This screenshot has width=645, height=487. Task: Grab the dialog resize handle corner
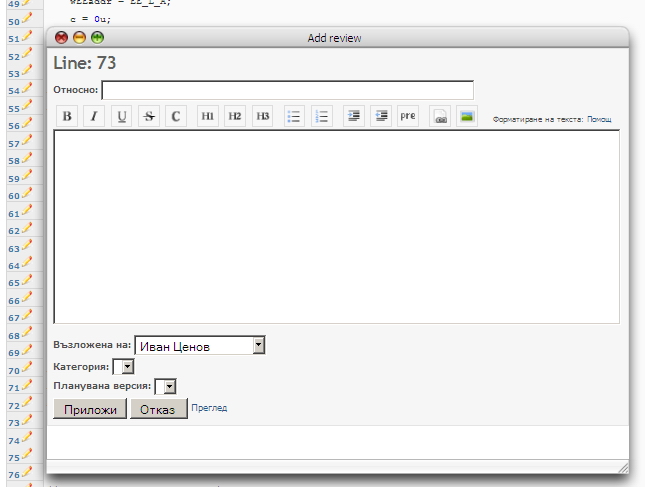click(x=623, y=467)
